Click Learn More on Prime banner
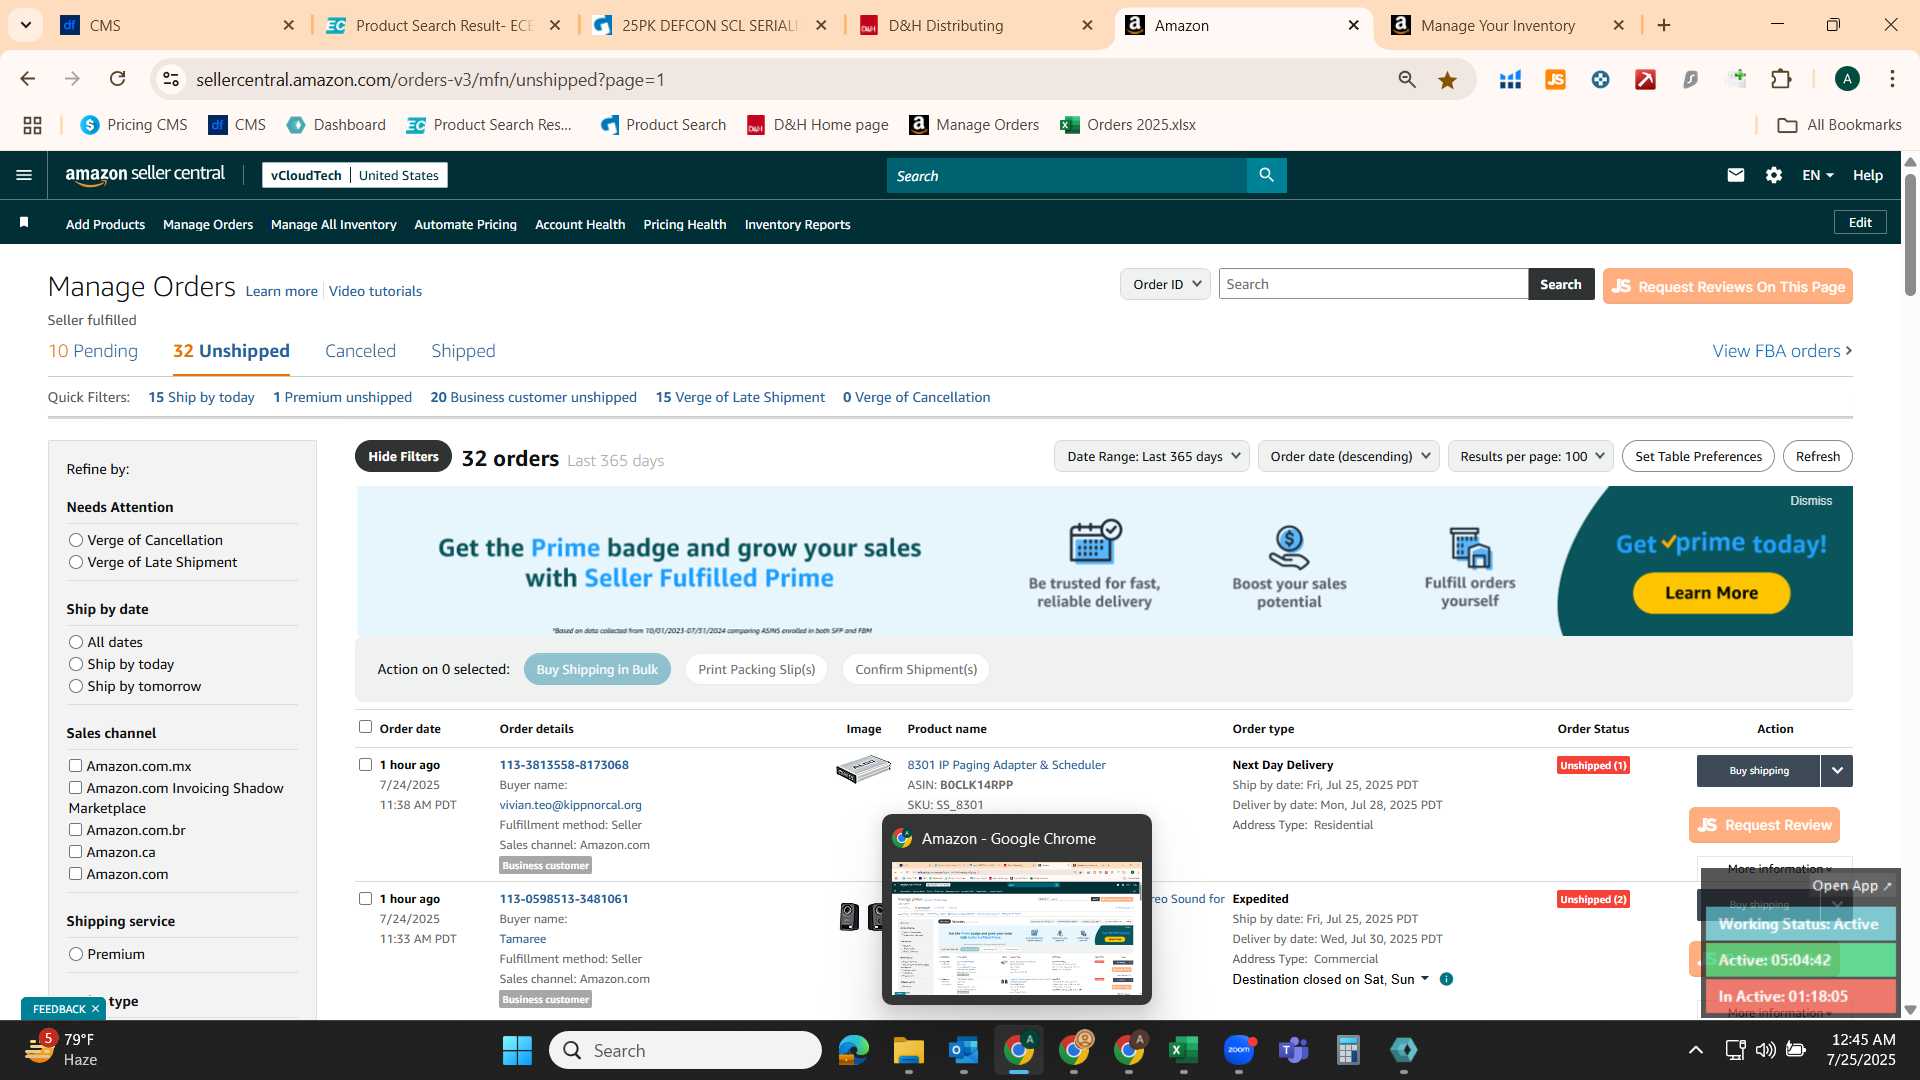1920x1080 pixels. pyautogui.click(x=1711, y=593)
